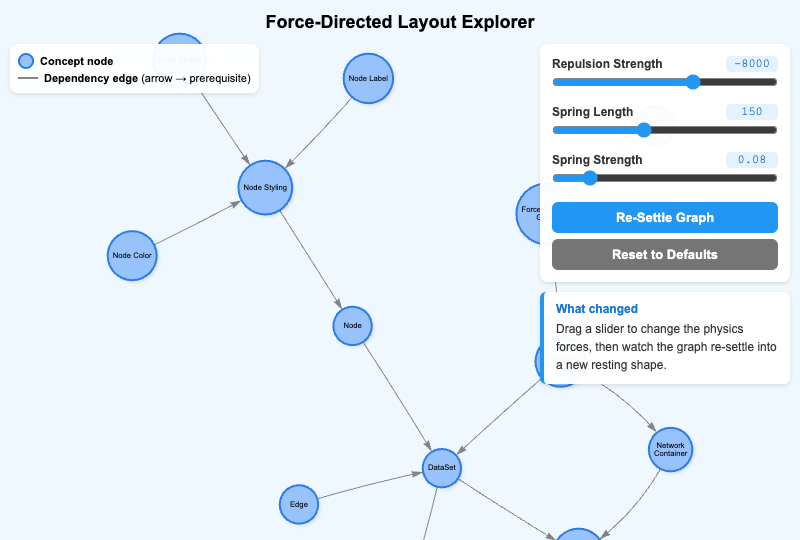Select the Network Container graph node
Screen dimensions: 800x540
click(x=670, y=449)
